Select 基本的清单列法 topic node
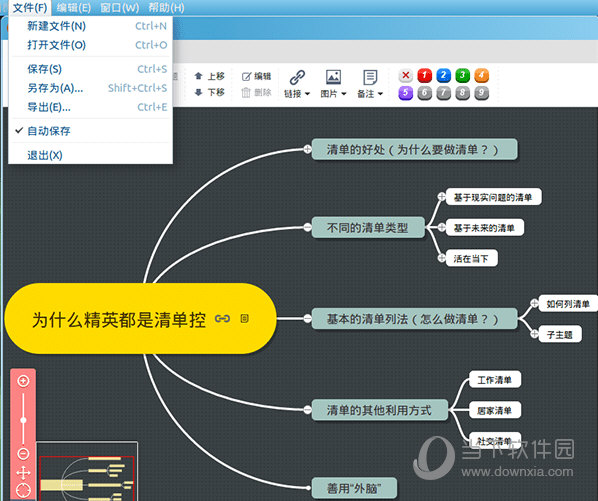 coord(415,319)
